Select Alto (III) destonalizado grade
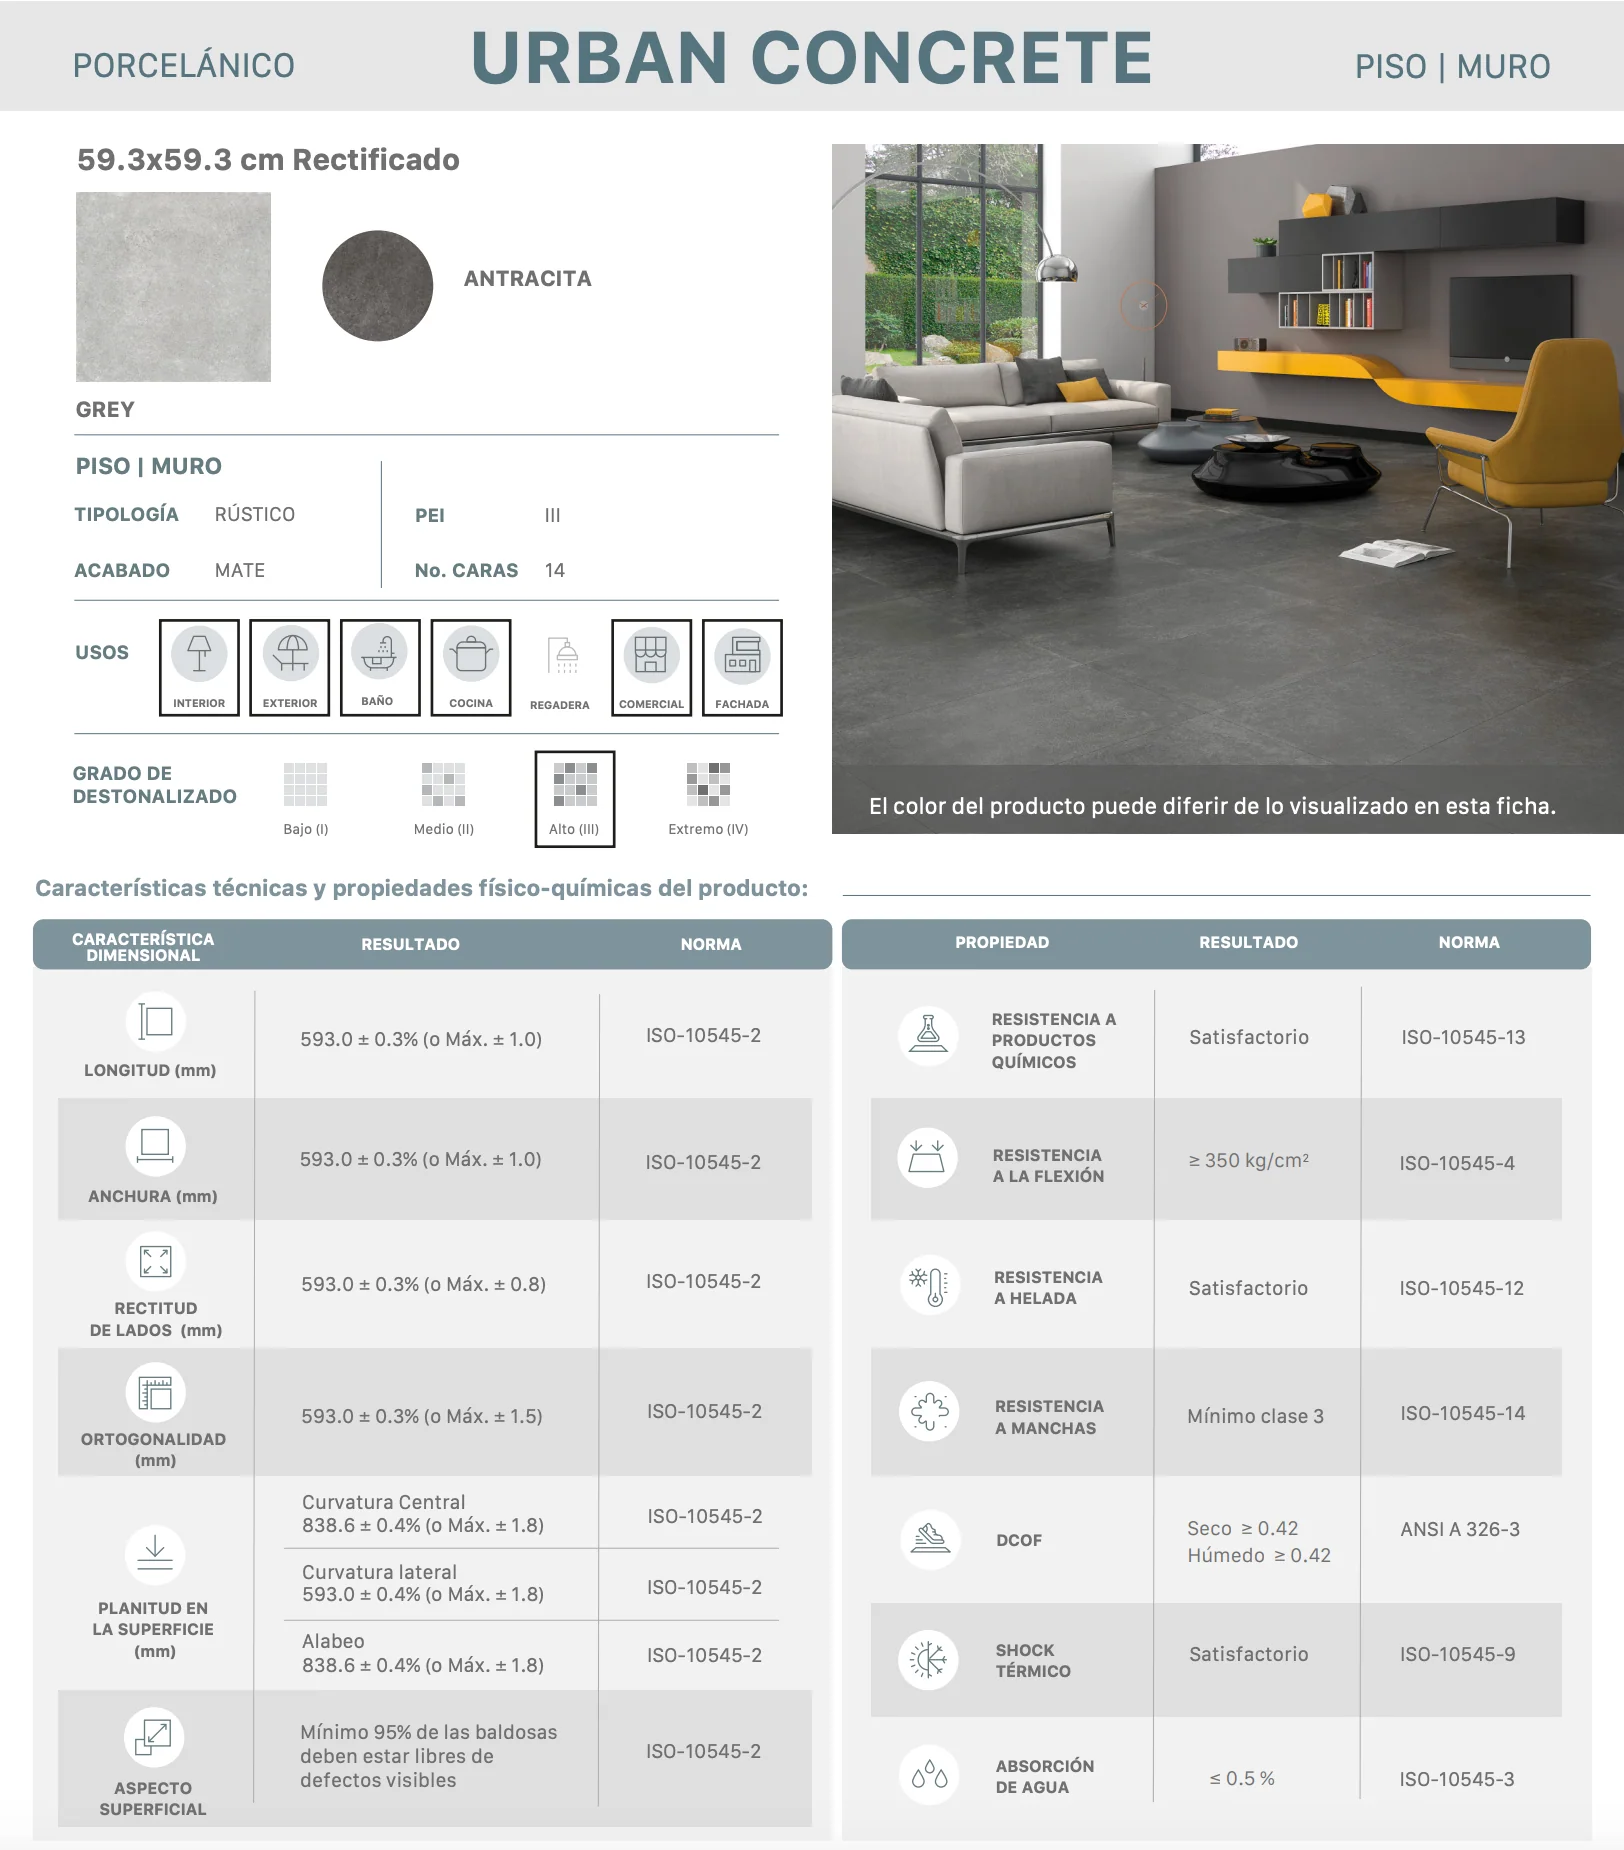The width and height of the screenshot is (1624, 1850). coord(575,799)
